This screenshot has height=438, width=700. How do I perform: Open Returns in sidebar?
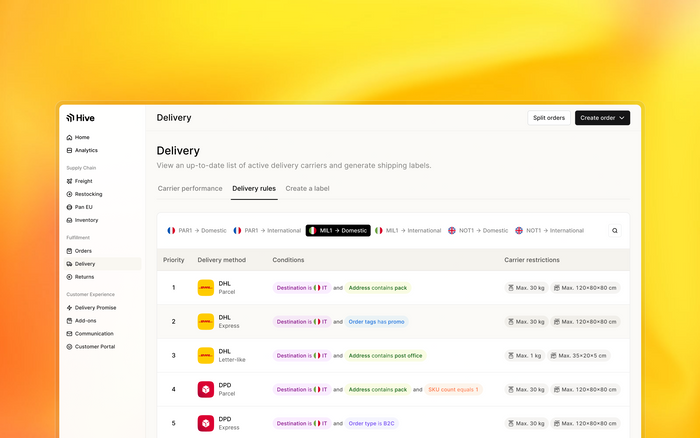(84, 277)
